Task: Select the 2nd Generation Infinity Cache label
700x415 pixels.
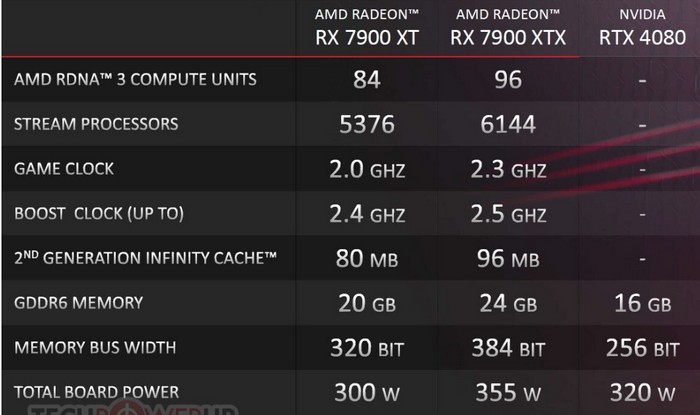Action: tap(145, 259)
